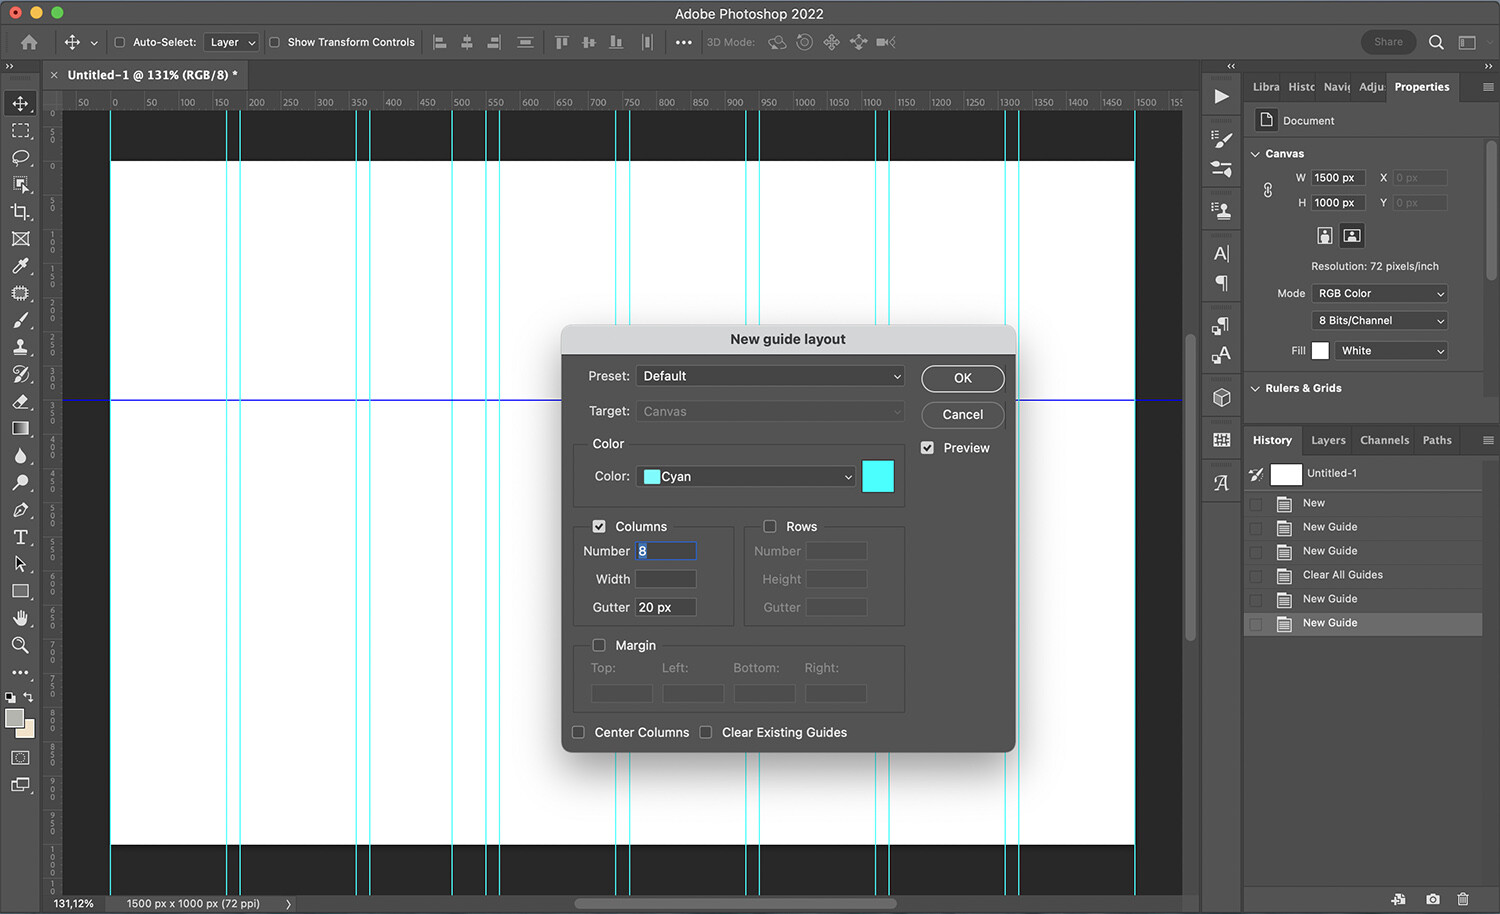
Task: Switch to the Layers tab
Action: point(1328,440)
